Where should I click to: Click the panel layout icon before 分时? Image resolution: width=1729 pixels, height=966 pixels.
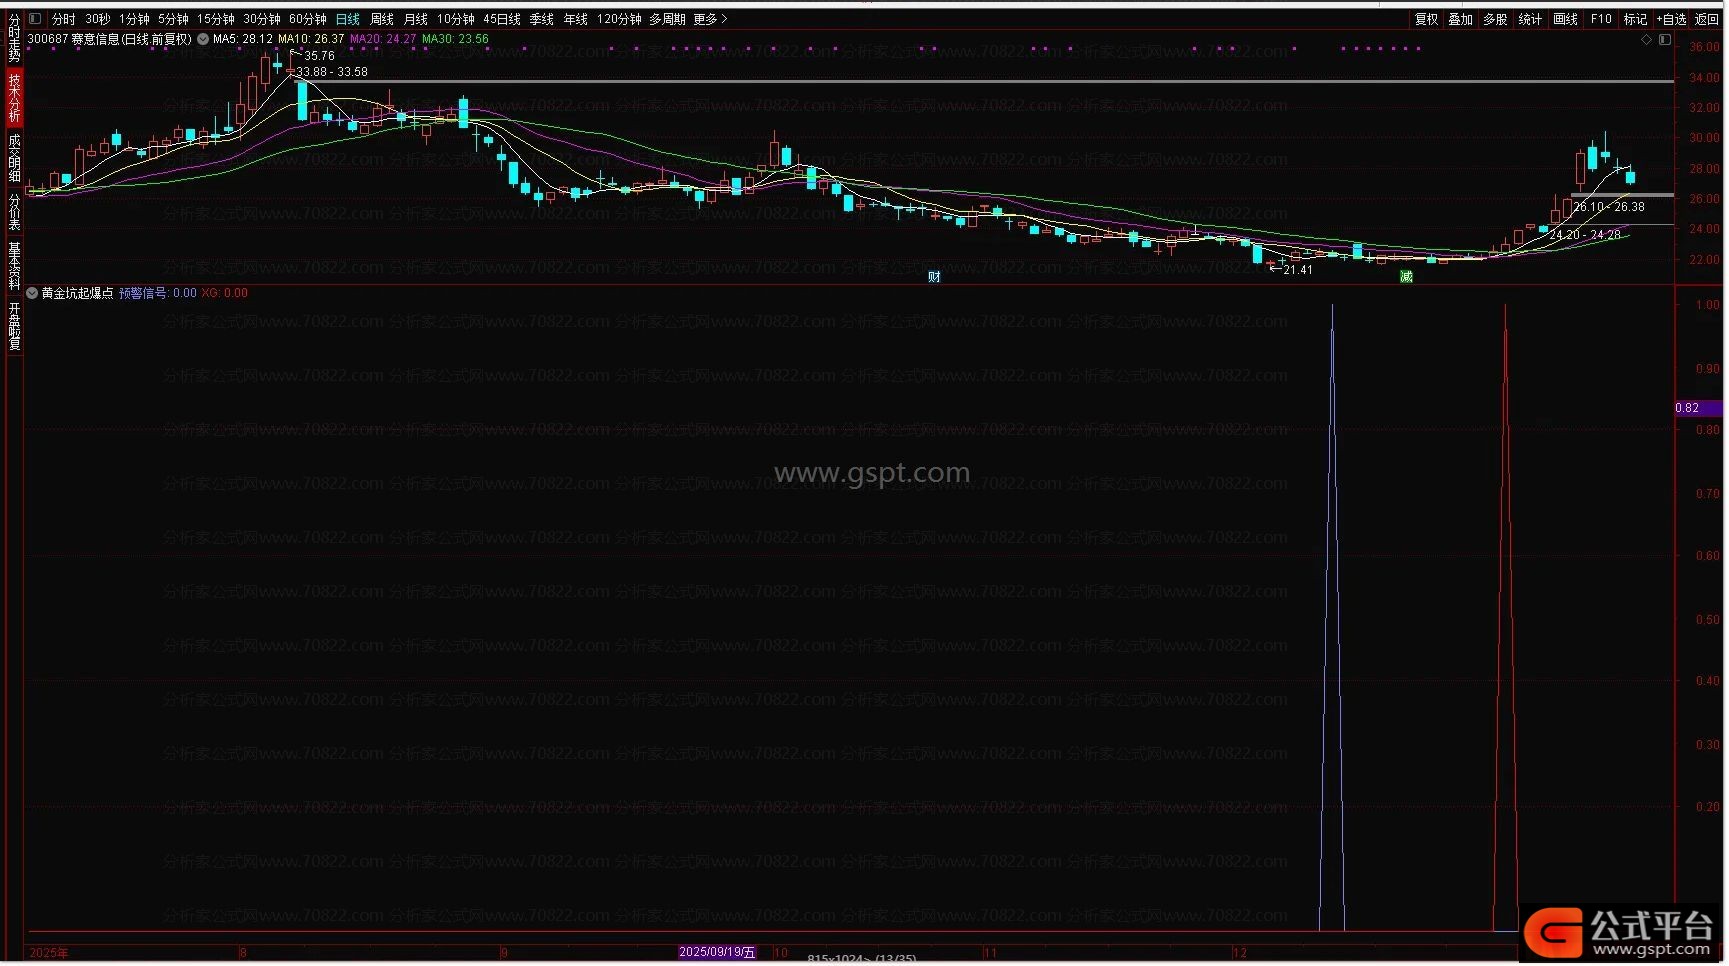[35, 19]
